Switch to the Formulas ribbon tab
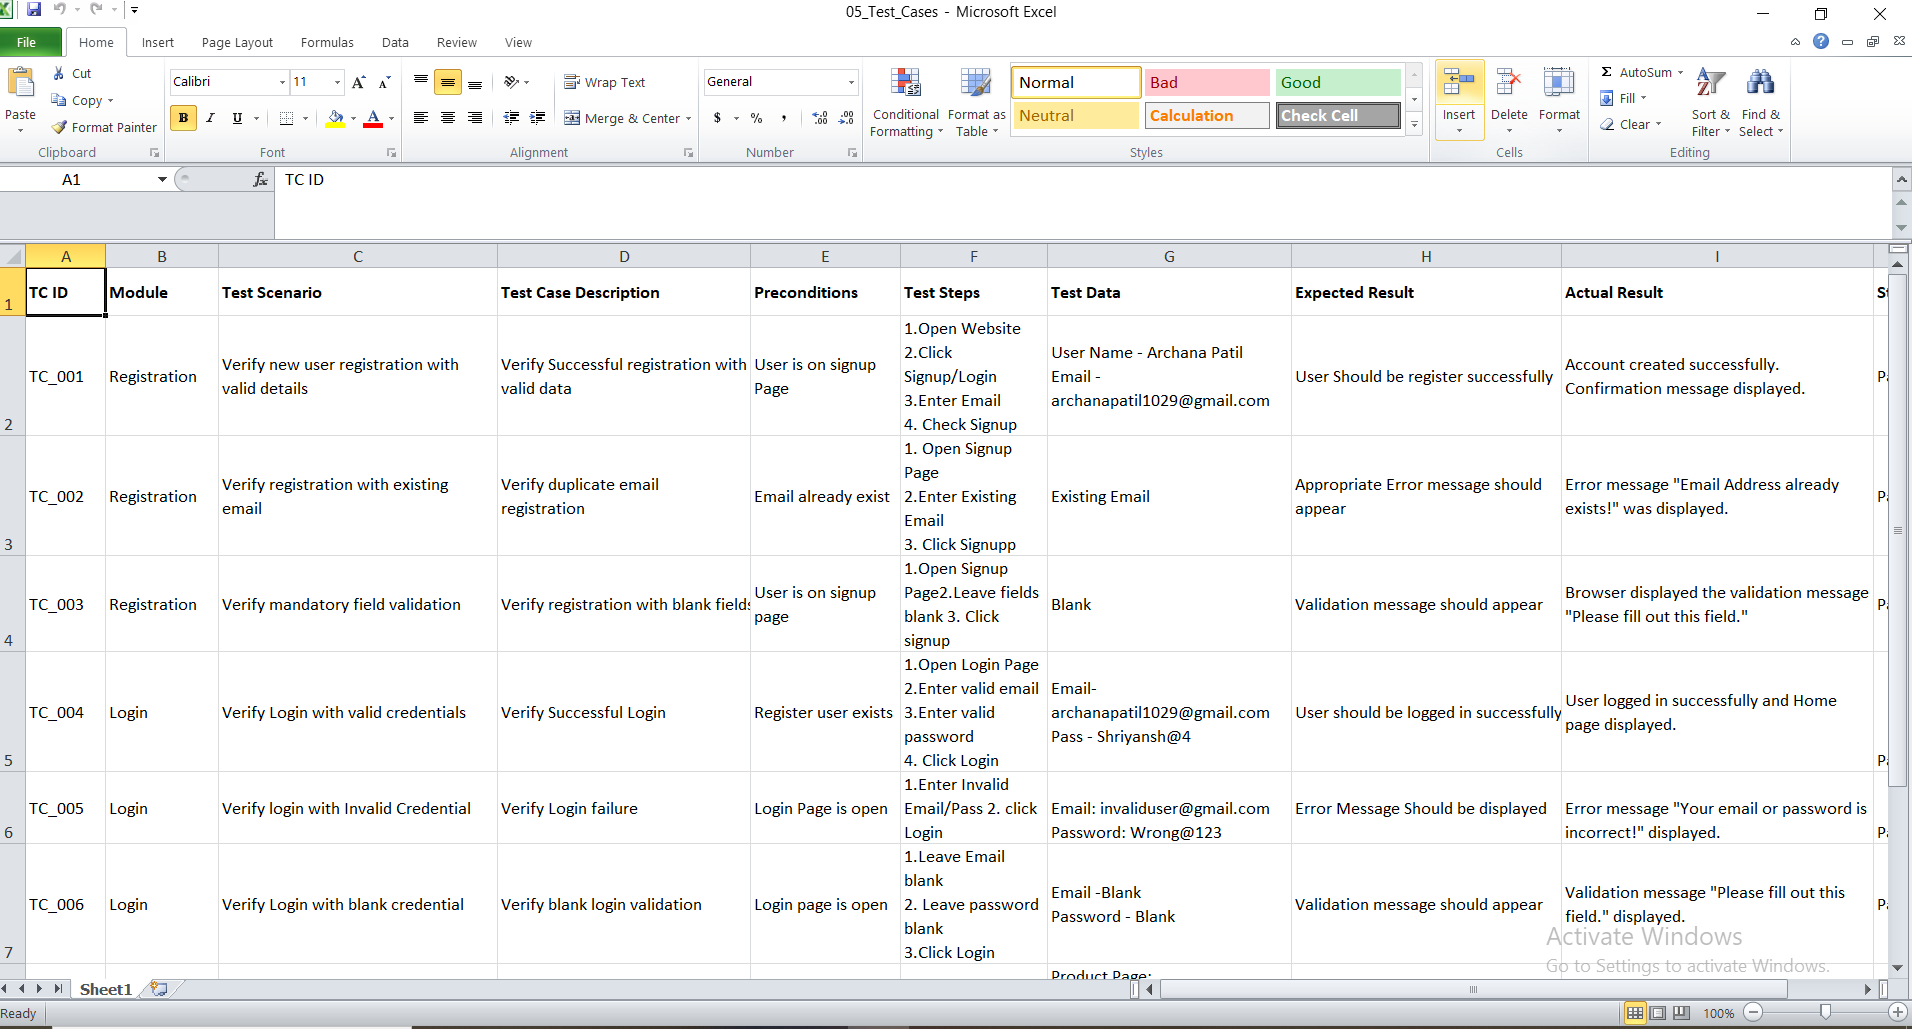1912x1029 pixels. pos(327,42)
